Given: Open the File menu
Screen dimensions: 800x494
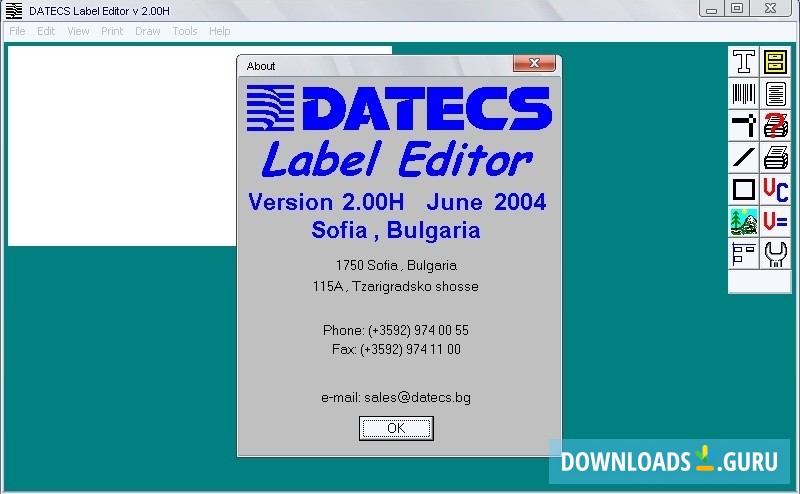Looking at the screenshot, I should [17, 31].
